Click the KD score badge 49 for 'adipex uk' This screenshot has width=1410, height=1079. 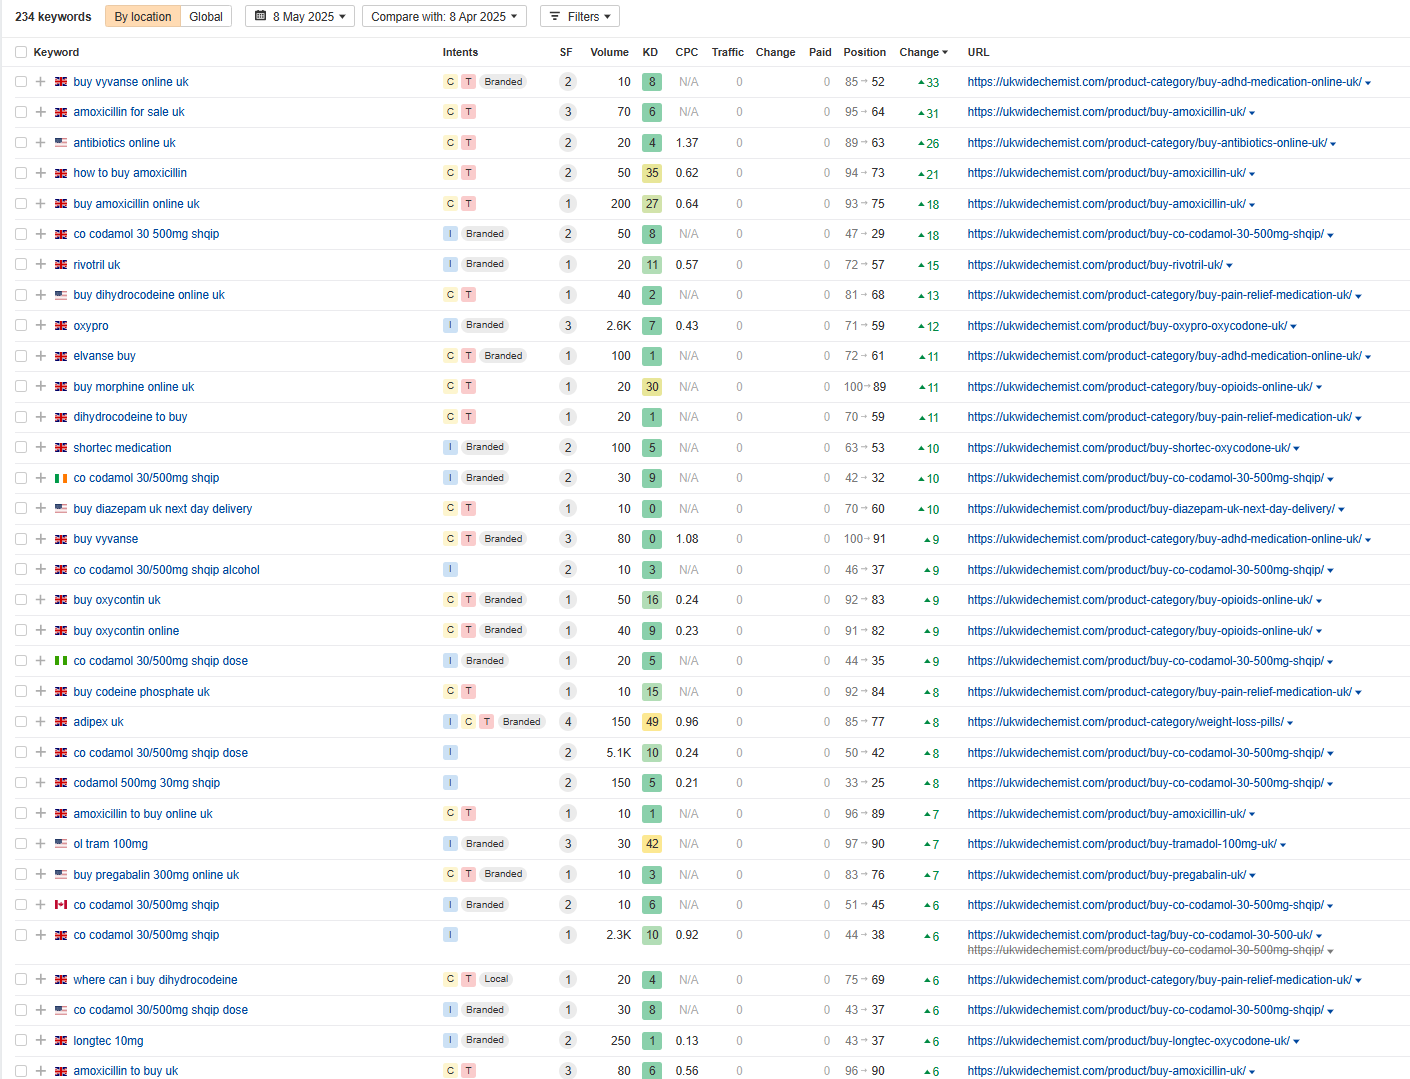pyautogui.click(x=652, y=722)
